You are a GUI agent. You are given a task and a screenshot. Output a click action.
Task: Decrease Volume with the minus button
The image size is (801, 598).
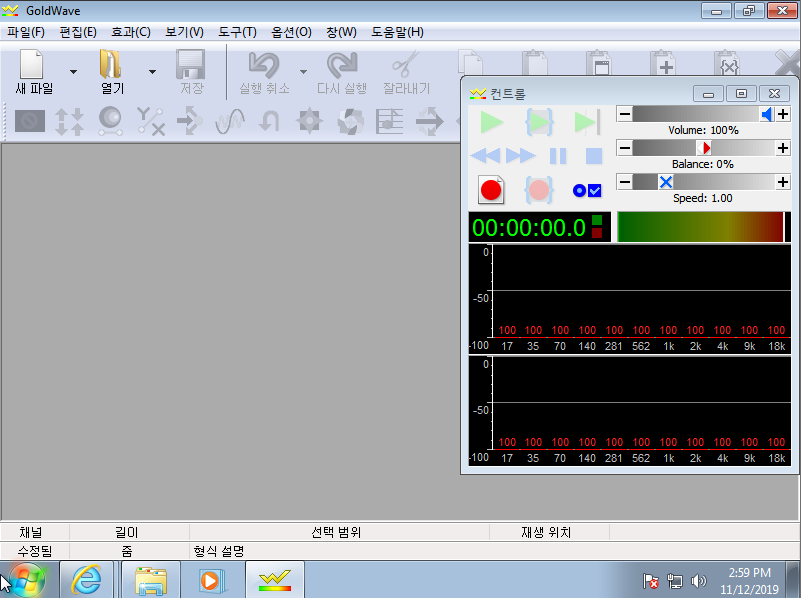[624, 114]
